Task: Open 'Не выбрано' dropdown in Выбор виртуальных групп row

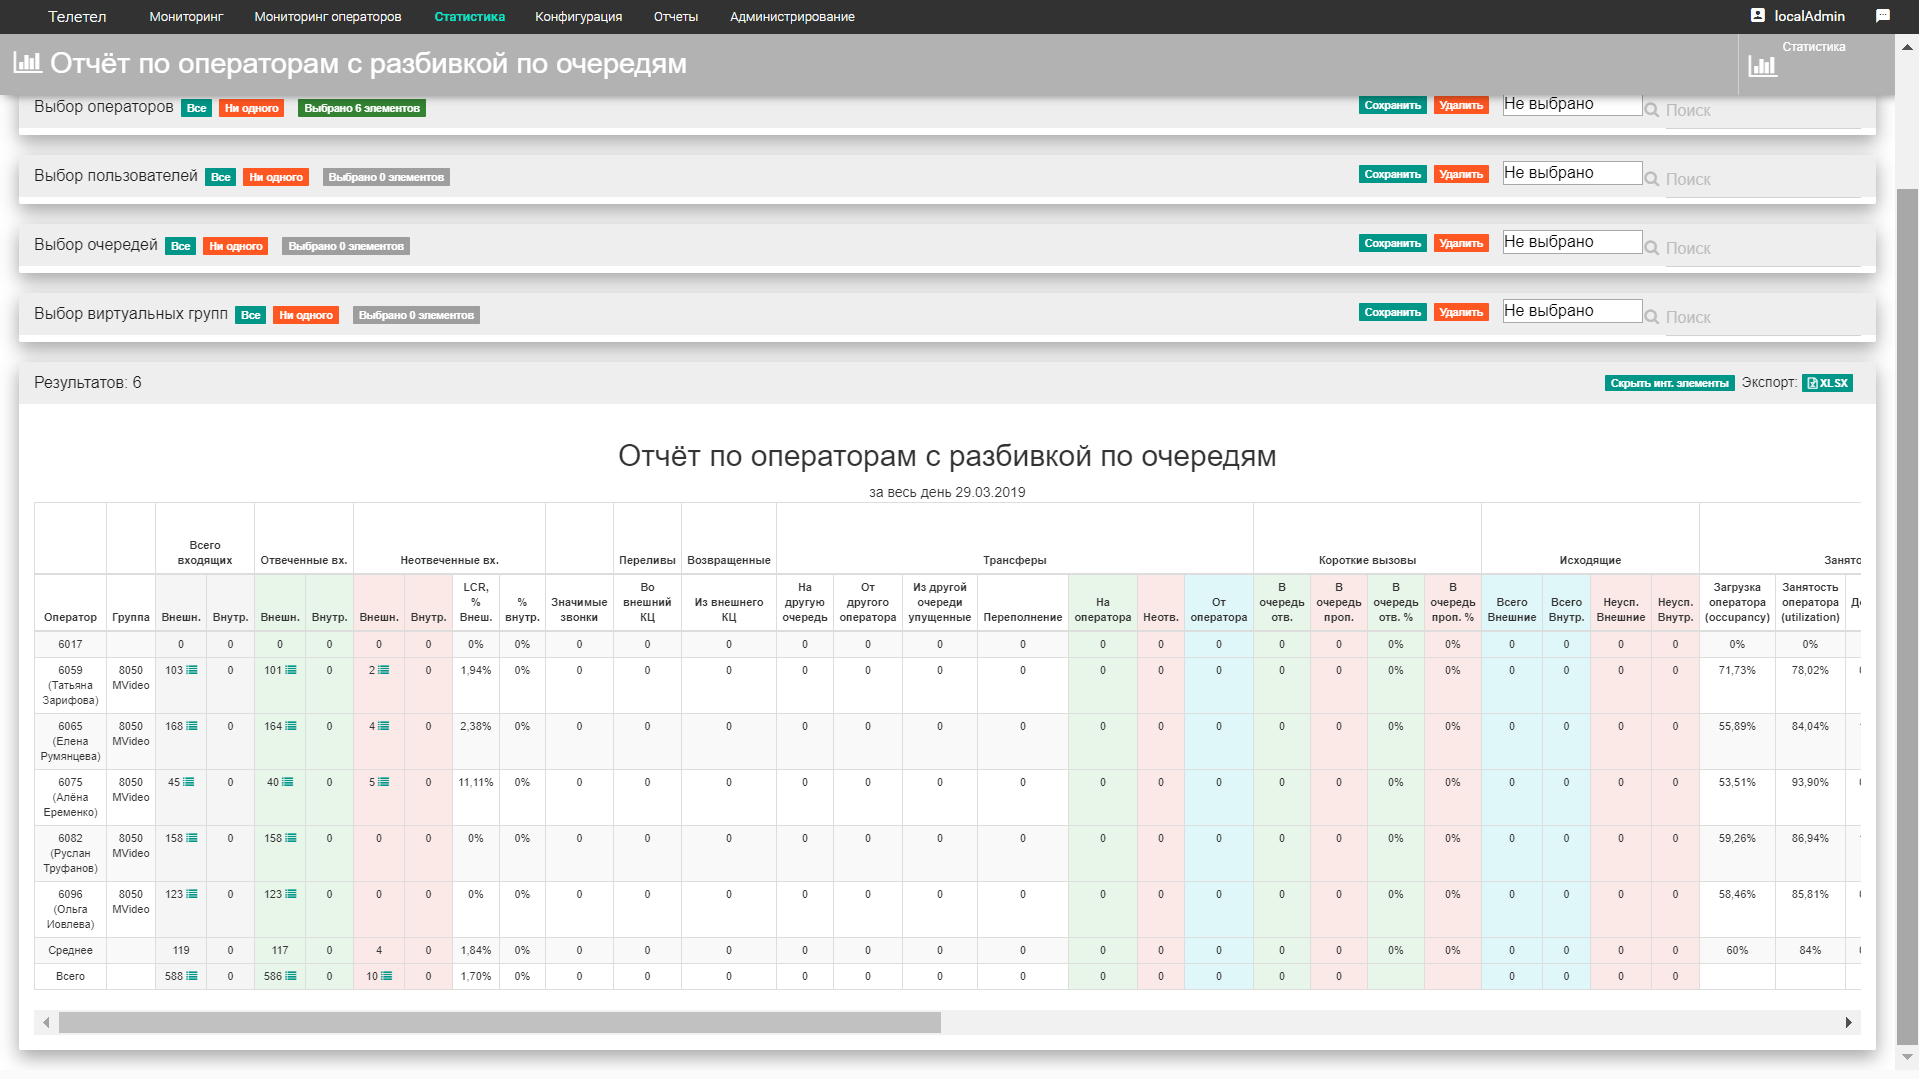Action: tap(1572, 311)
